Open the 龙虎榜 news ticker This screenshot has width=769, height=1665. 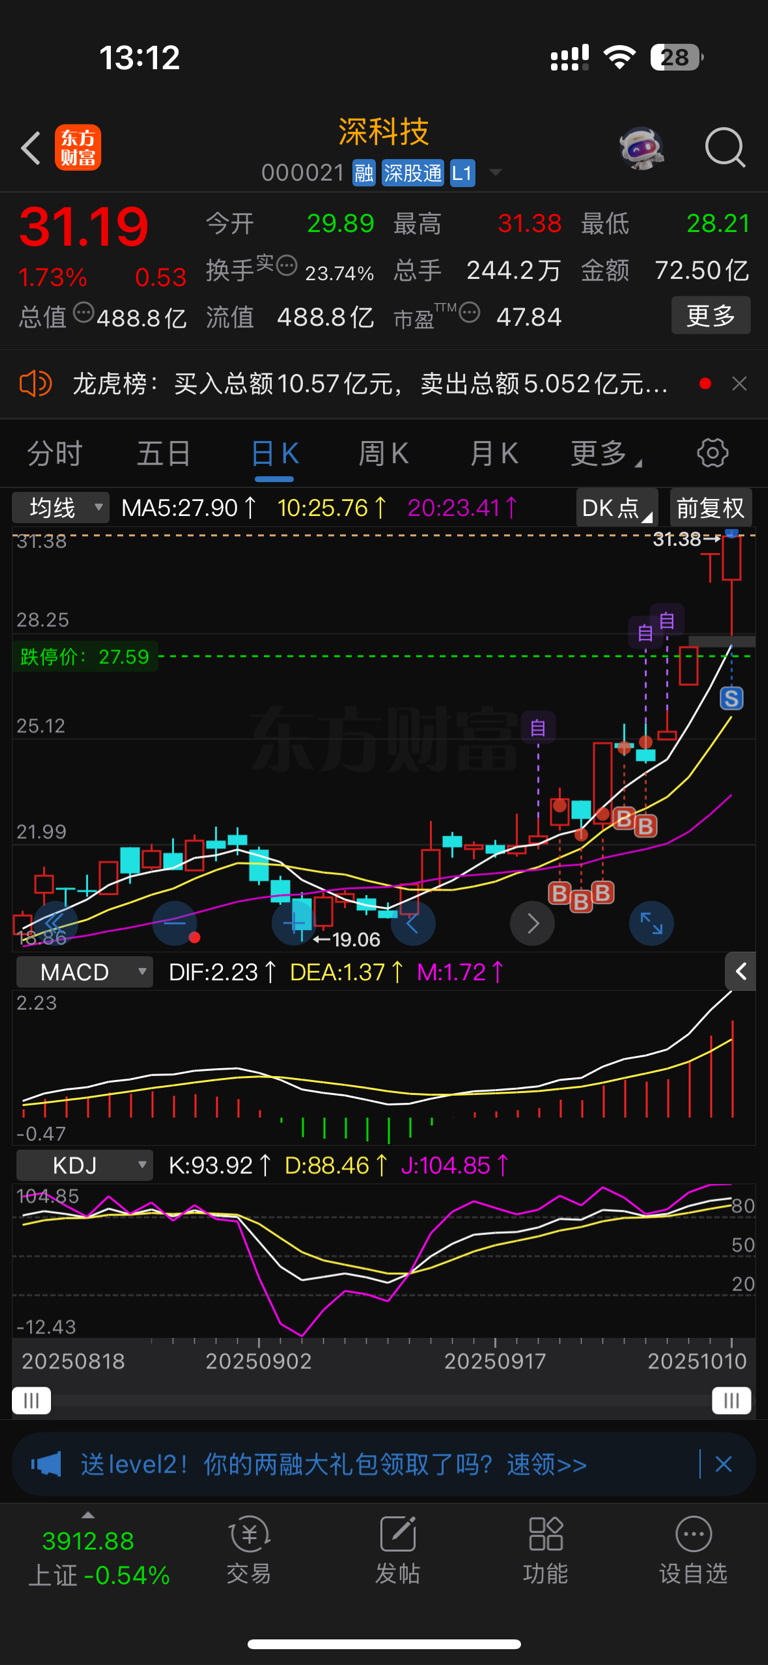click(x=370, y=383)
